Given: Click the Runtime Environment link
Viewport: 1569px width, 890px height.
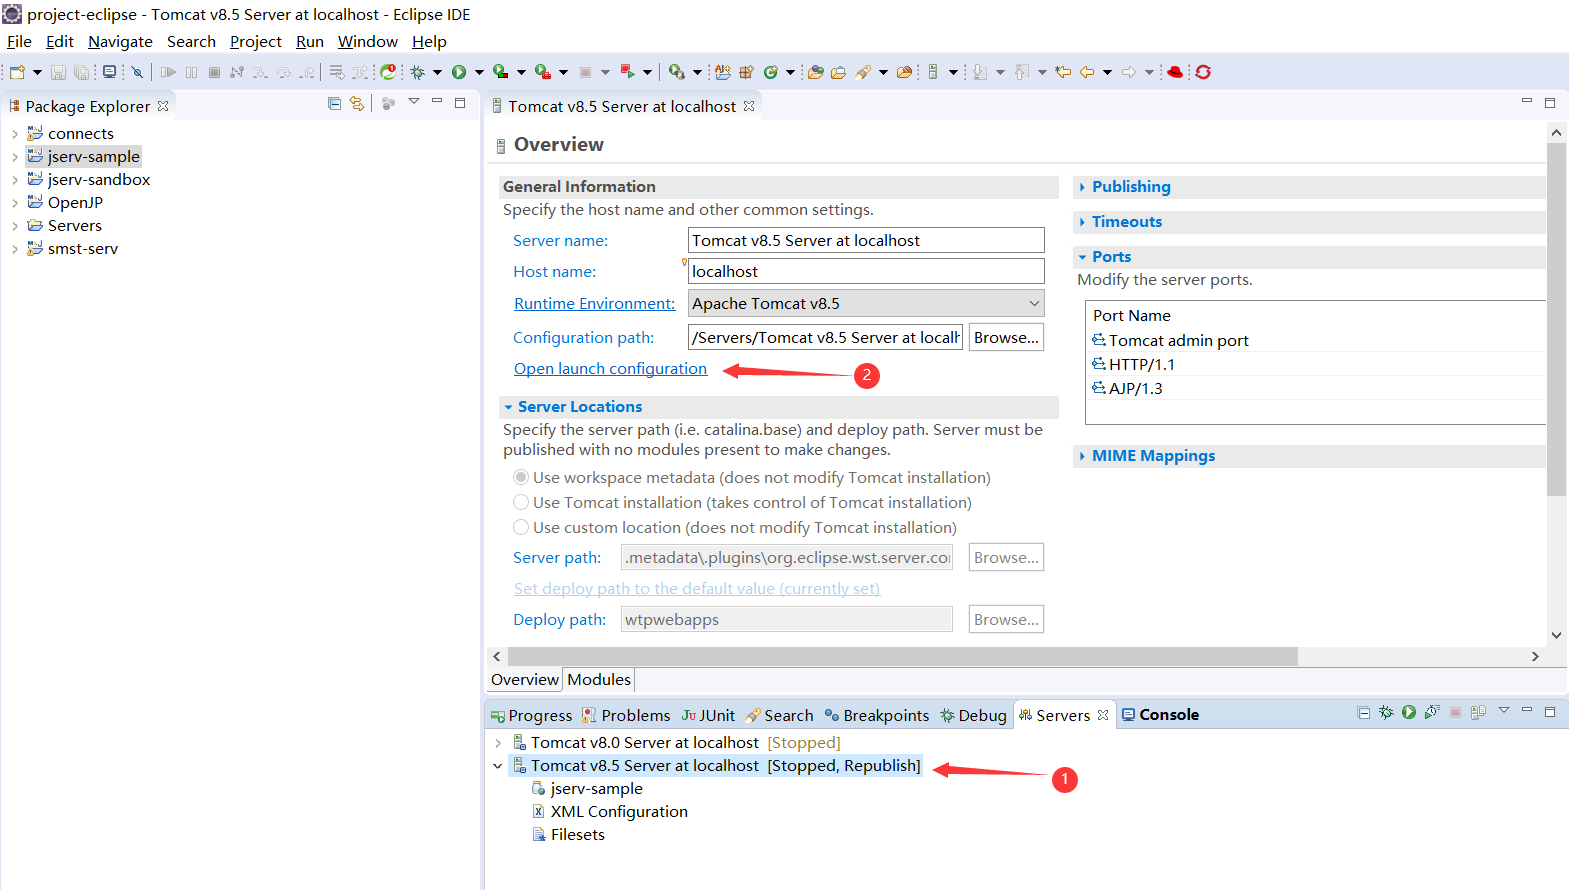Looking at the screenshot, I should pos(594,304).
